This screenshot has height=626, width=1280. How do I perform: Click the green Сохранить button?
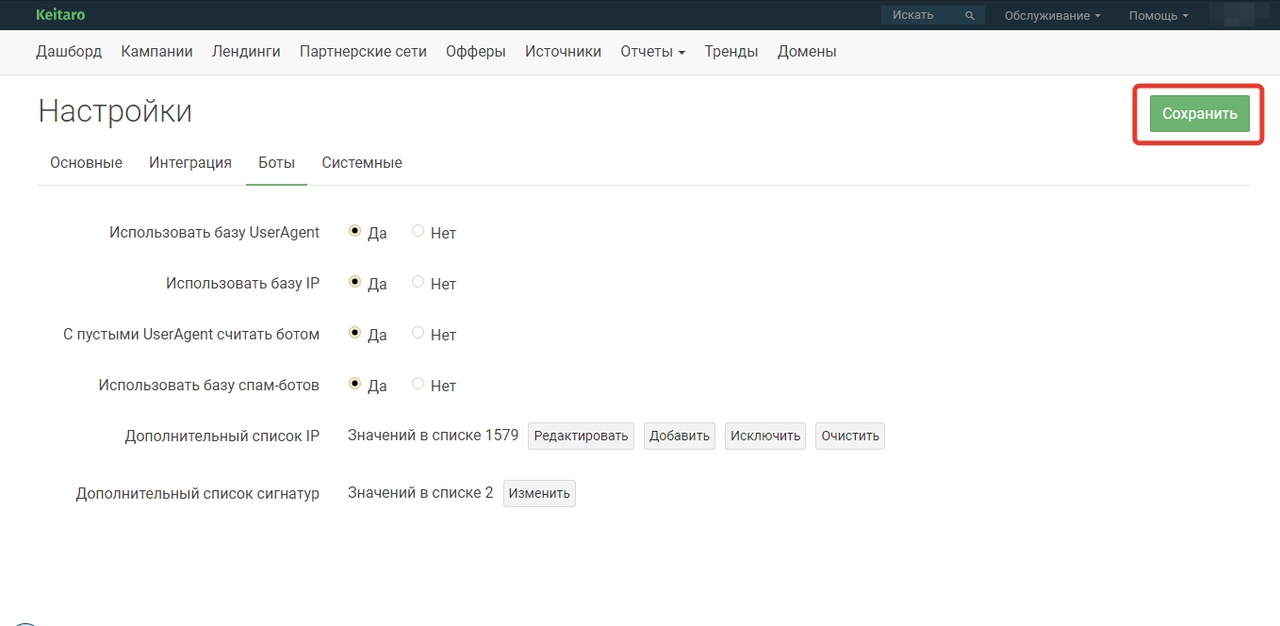pos(1199,114)
